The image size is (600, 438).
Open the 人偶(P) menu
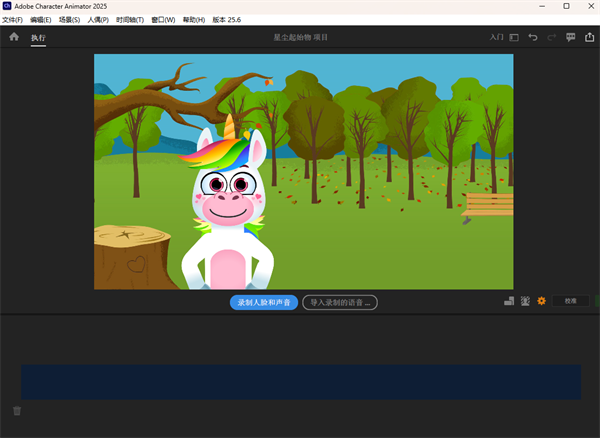coord(98,20)
